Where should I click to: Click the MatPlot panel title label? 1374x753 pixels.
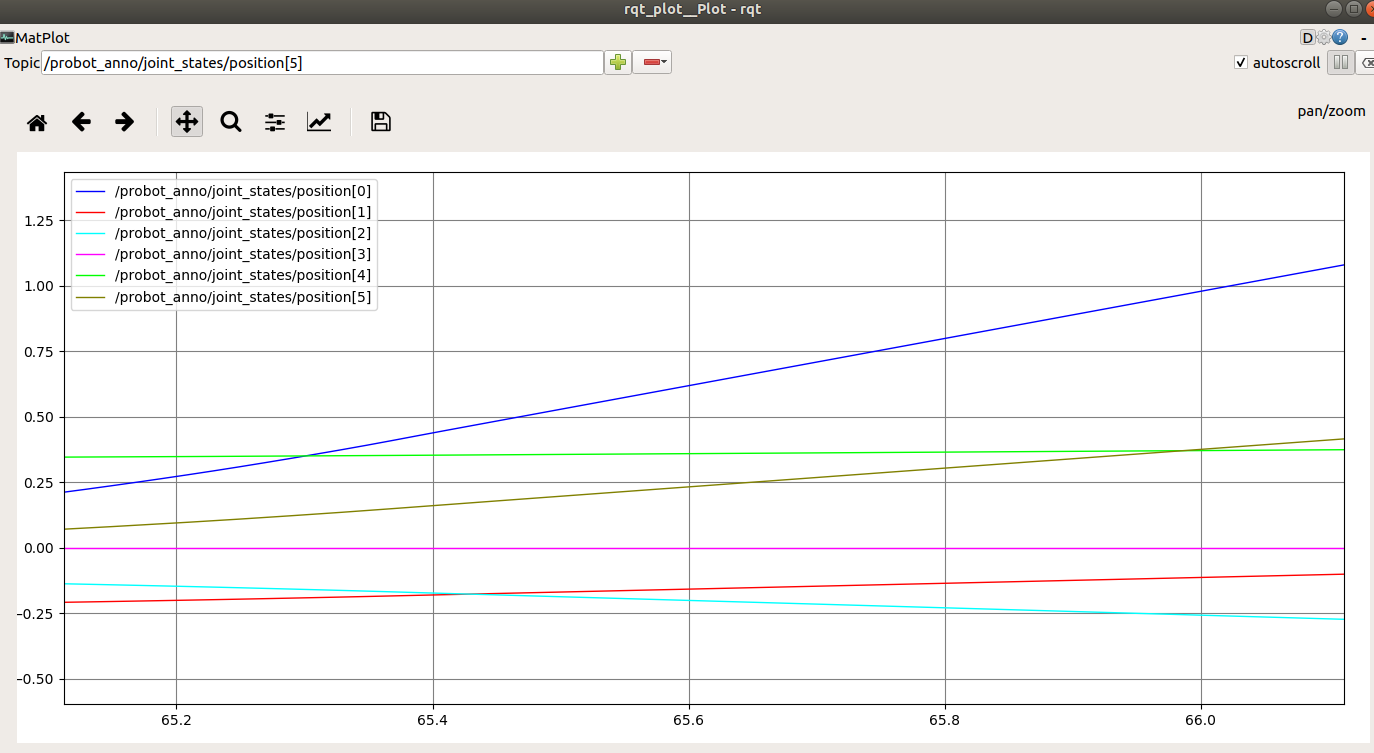[x=42, y=38]
